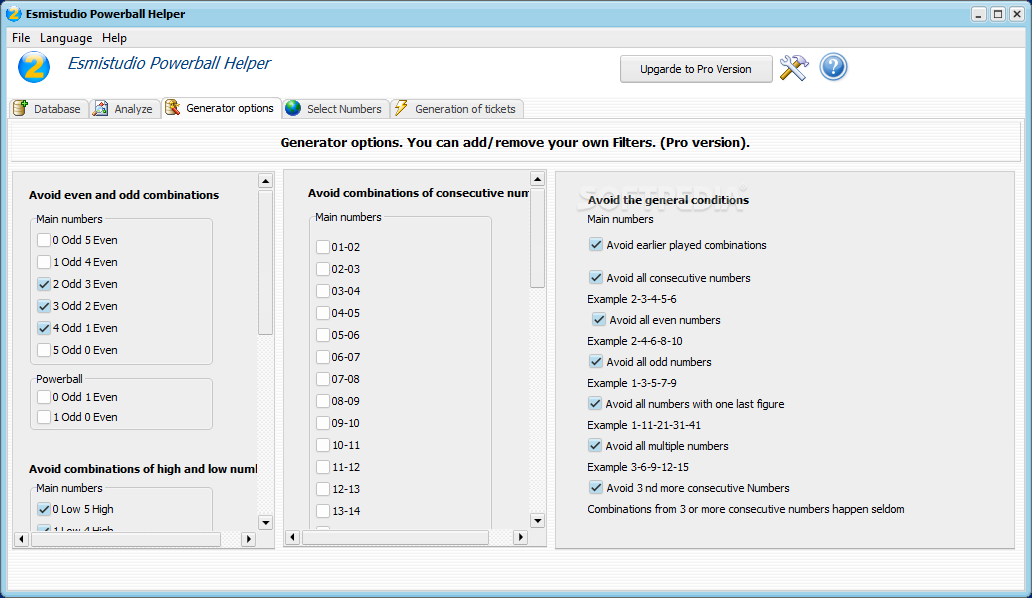This screenshot has width=1032, height=598.
Task: Click vertical scrollbar thumb in even/odd panel
Action: [x=265, y=262]
